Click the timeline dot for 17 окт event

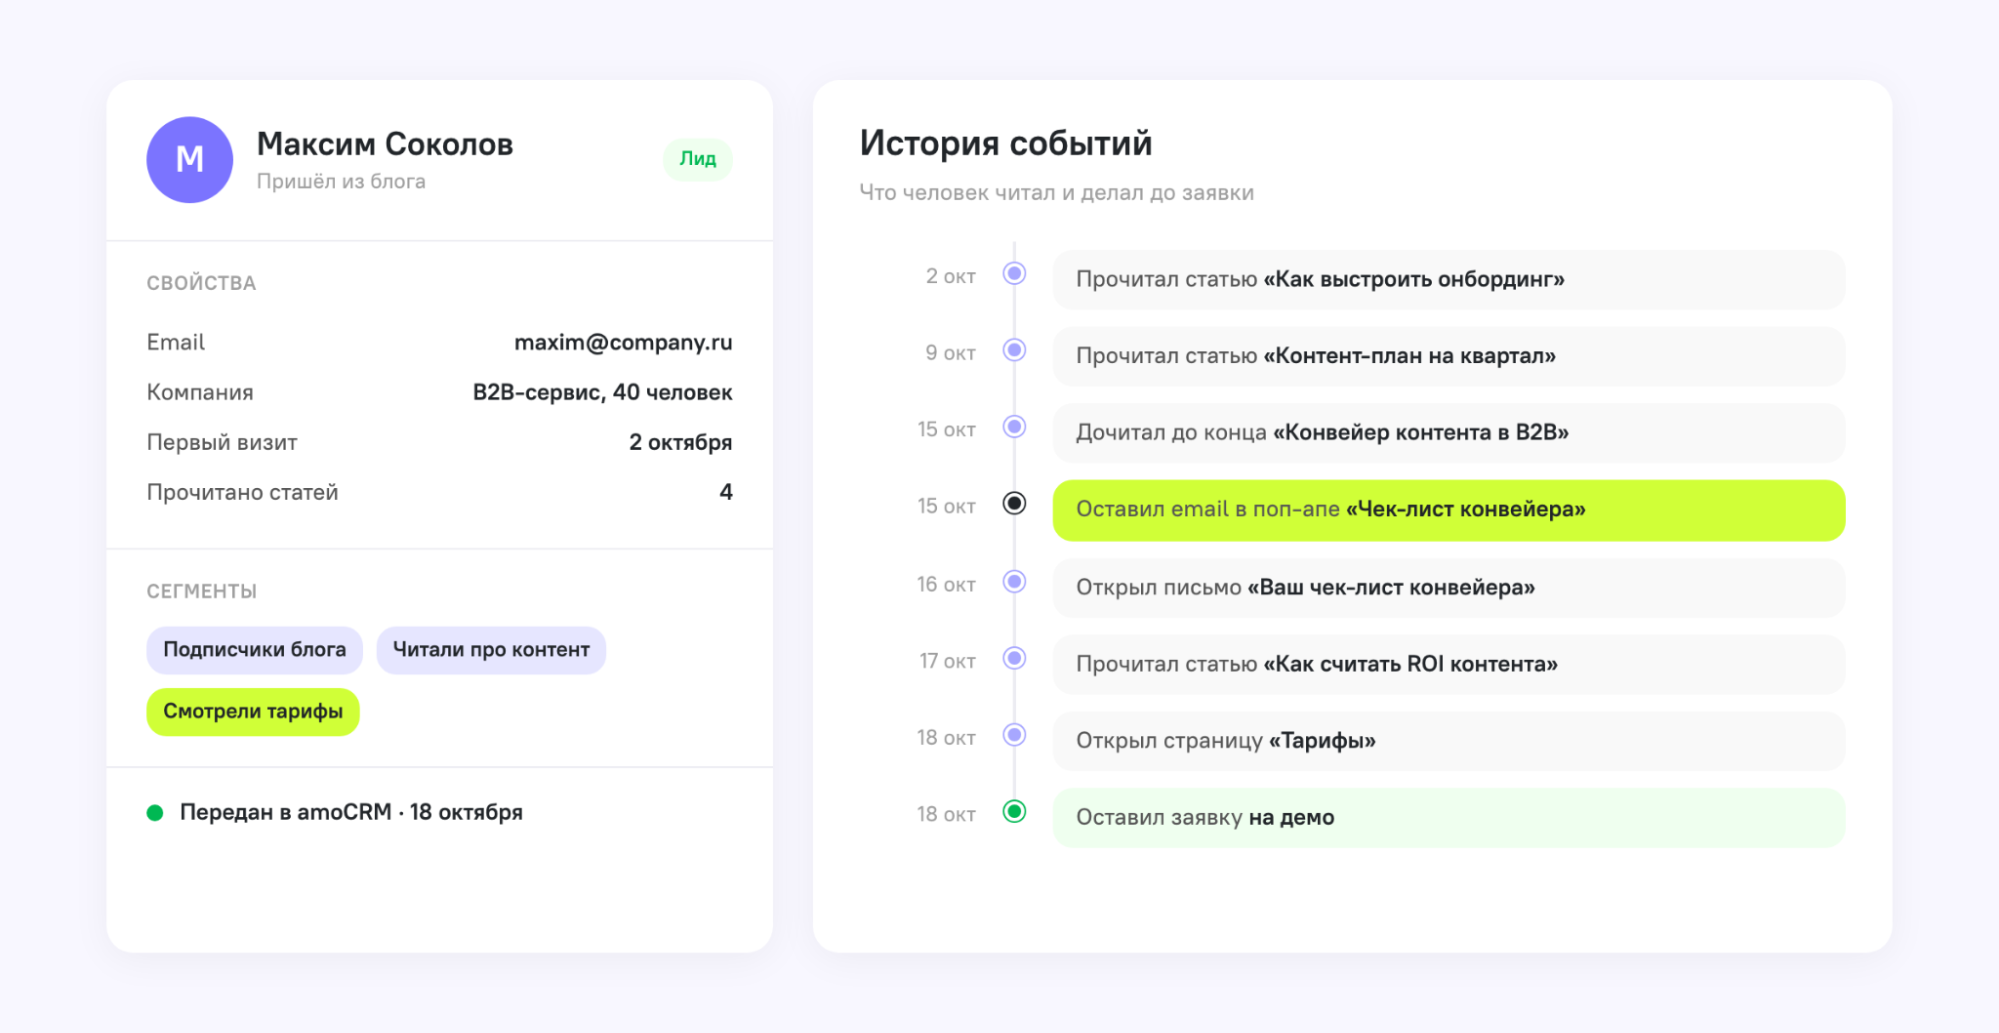[1014, 659]
